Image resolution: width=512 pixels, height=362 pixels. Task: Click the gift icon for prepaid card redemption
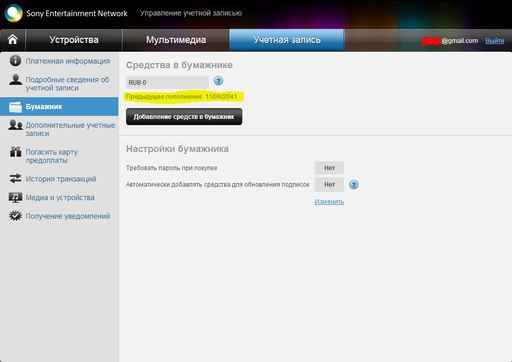tap(15, 152)
